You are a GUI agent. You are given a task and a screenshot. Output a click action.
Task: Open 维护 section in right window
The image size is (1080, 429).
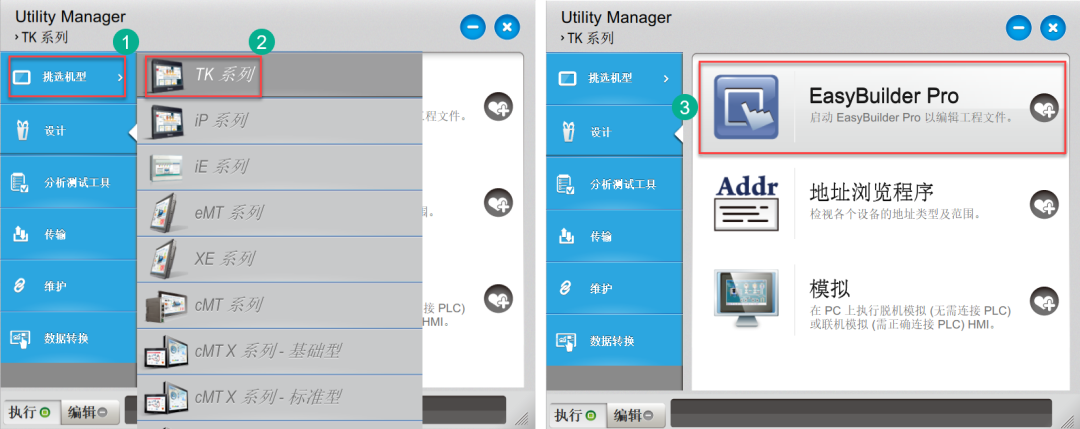[x=614, y=289]
